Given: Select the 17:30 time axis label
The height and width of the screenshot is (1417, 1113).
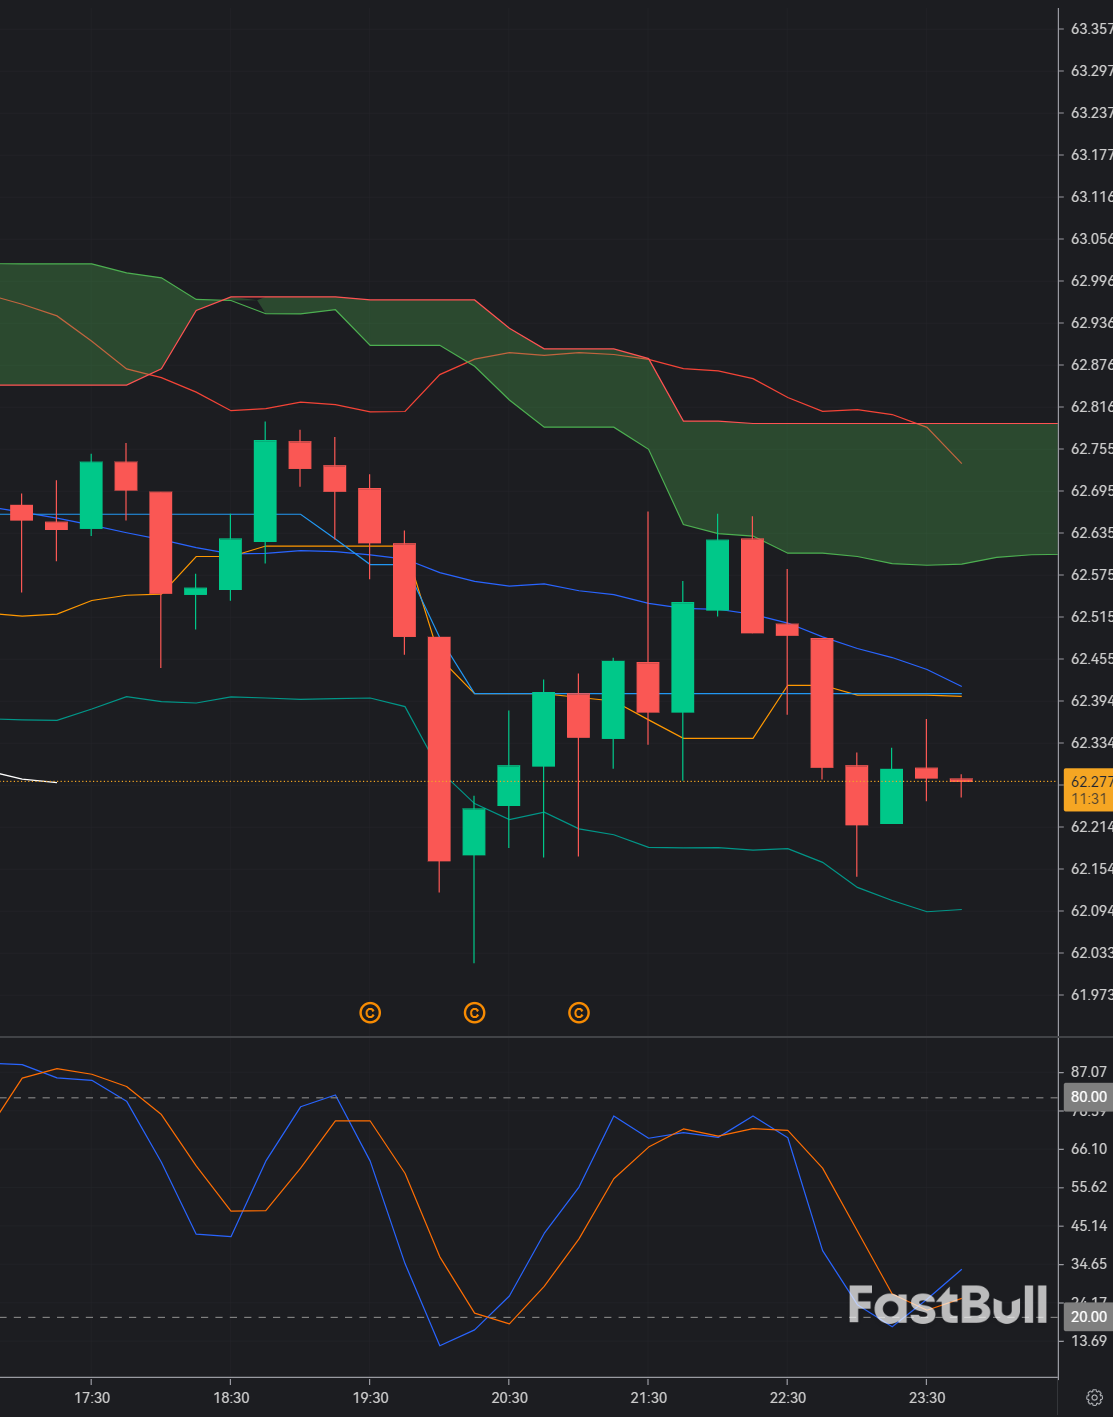Looking at the screenshot, I should click(92, 1397).
